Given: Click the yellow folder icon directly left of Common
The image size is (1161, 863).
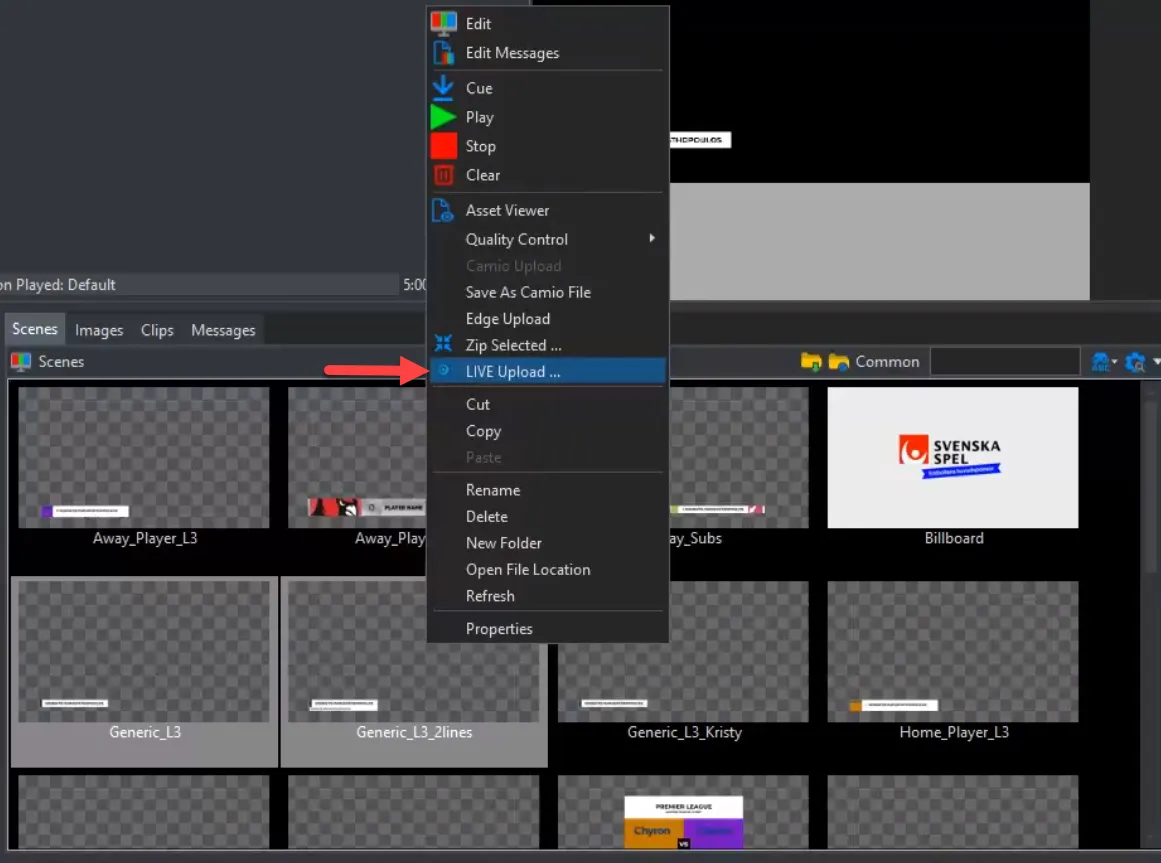Looking at the screenshot, I should pyautogui.click(x=838, y=362).
